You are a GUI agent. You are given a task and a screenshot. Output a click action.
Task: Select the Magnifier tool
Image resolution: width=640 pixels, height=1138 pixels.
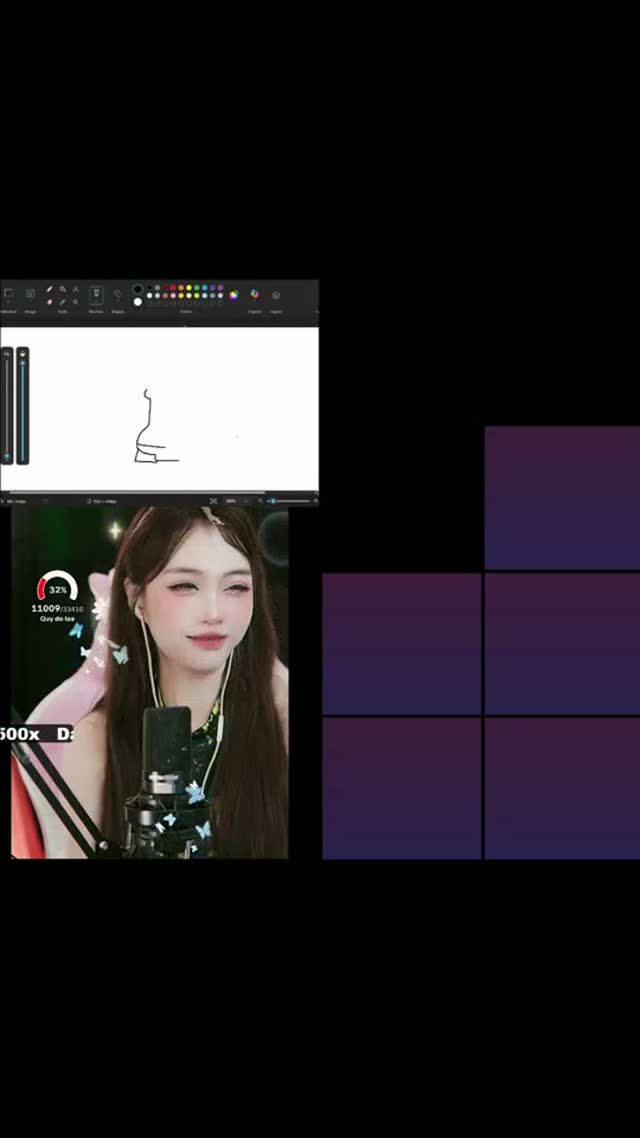75,302
